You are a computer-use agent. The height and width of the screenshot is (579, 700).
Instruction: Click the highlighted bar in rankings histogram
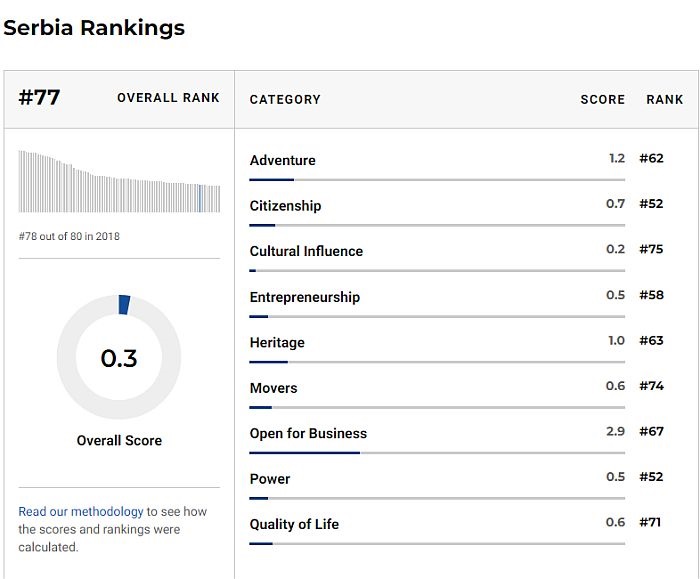tap(201, 198)
